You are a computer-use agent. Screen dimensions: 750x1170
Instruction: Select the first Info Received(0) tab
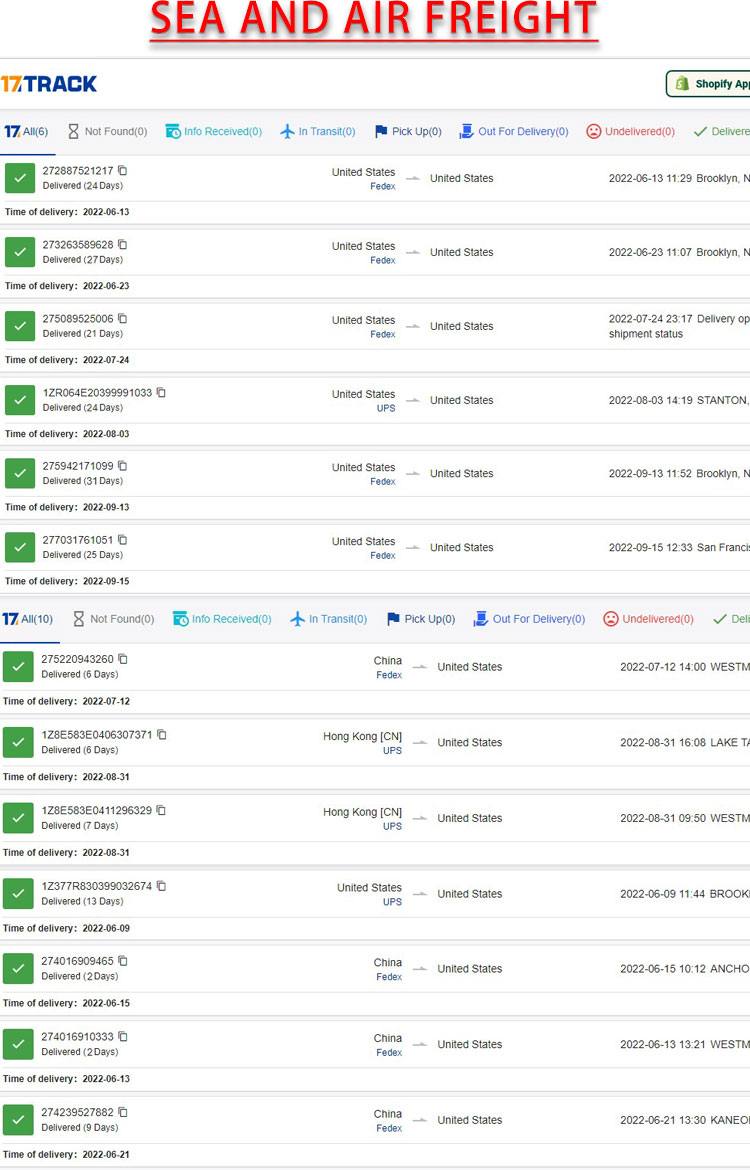point(213,131)
